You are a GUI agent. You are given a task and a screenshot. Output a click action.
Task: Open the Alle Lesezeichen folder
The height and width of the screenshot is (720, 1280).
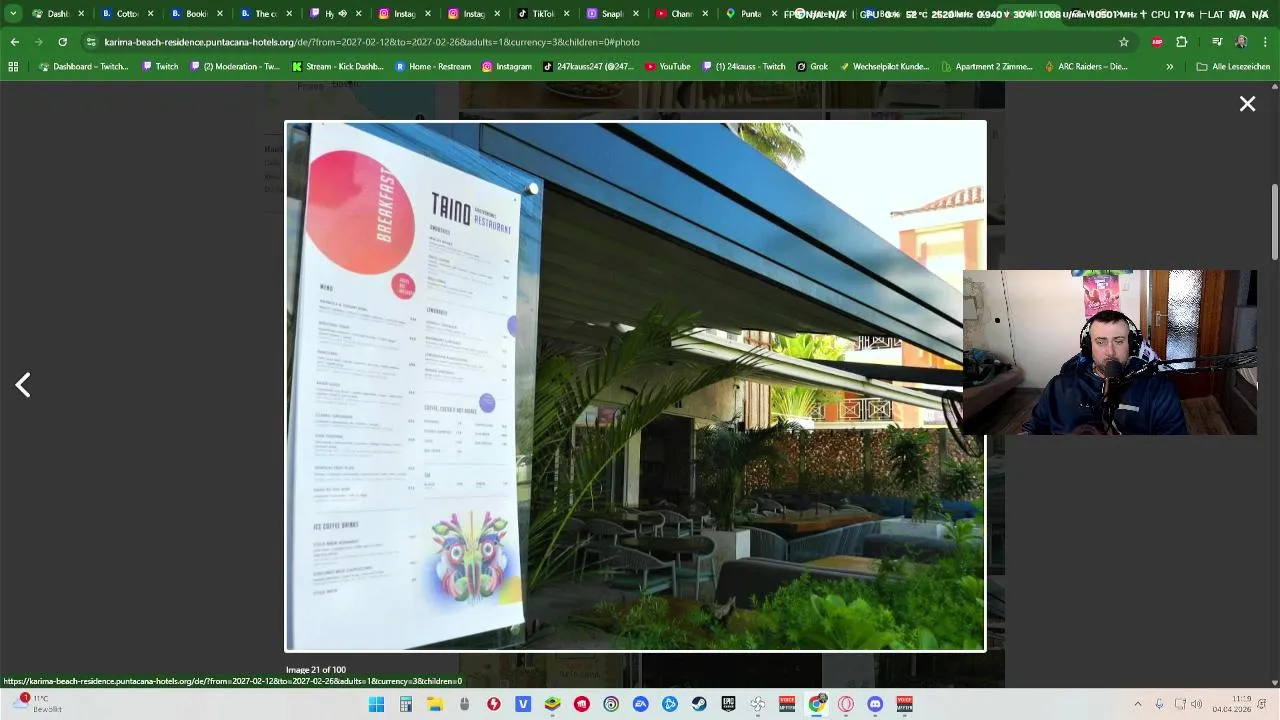1232,66
